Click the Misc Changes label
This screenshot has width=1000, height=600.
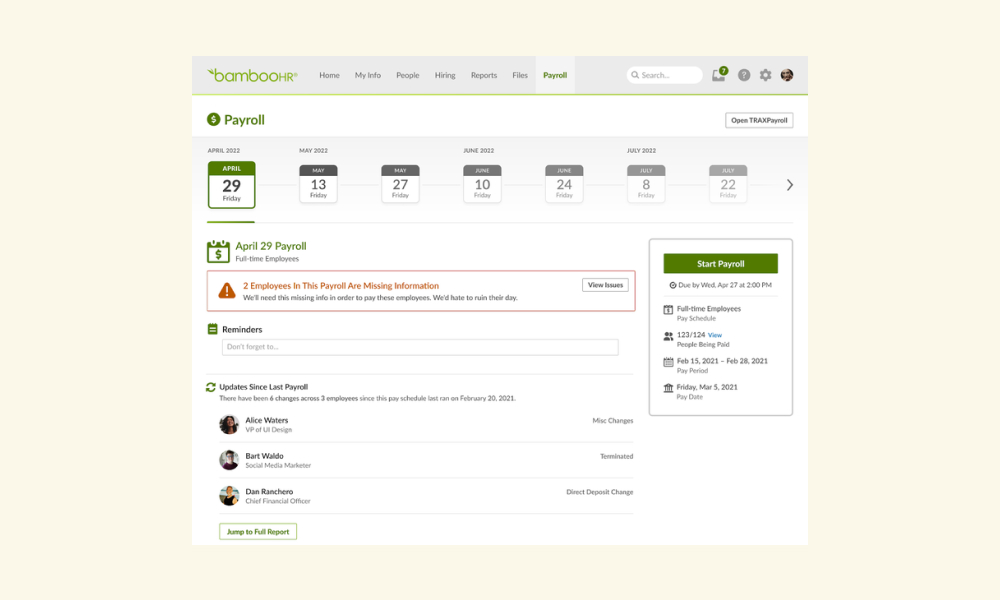612,421
